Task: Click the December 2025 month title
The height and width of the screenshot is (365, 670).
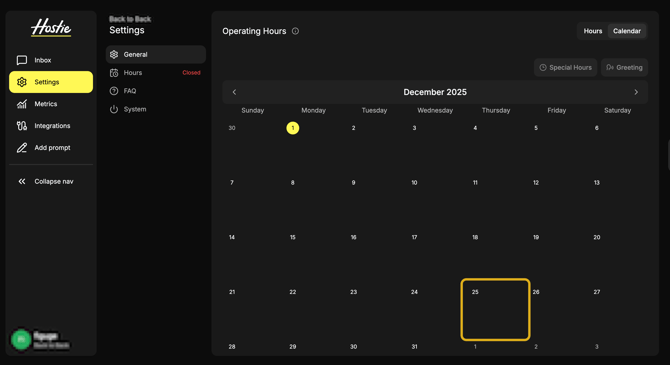Action: [435, 92]
